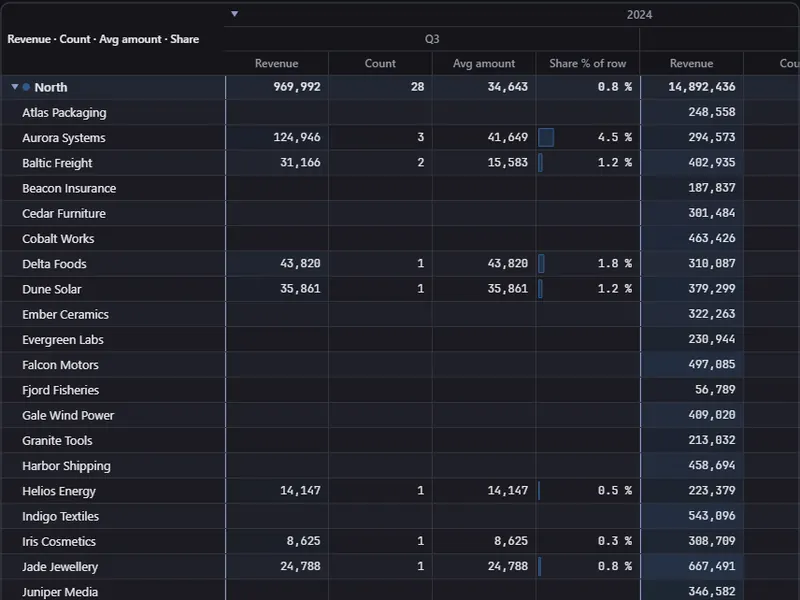This screenshot has width=800, height=600.
Task: Click North Q3 count value 28
Action: [417, 87]
